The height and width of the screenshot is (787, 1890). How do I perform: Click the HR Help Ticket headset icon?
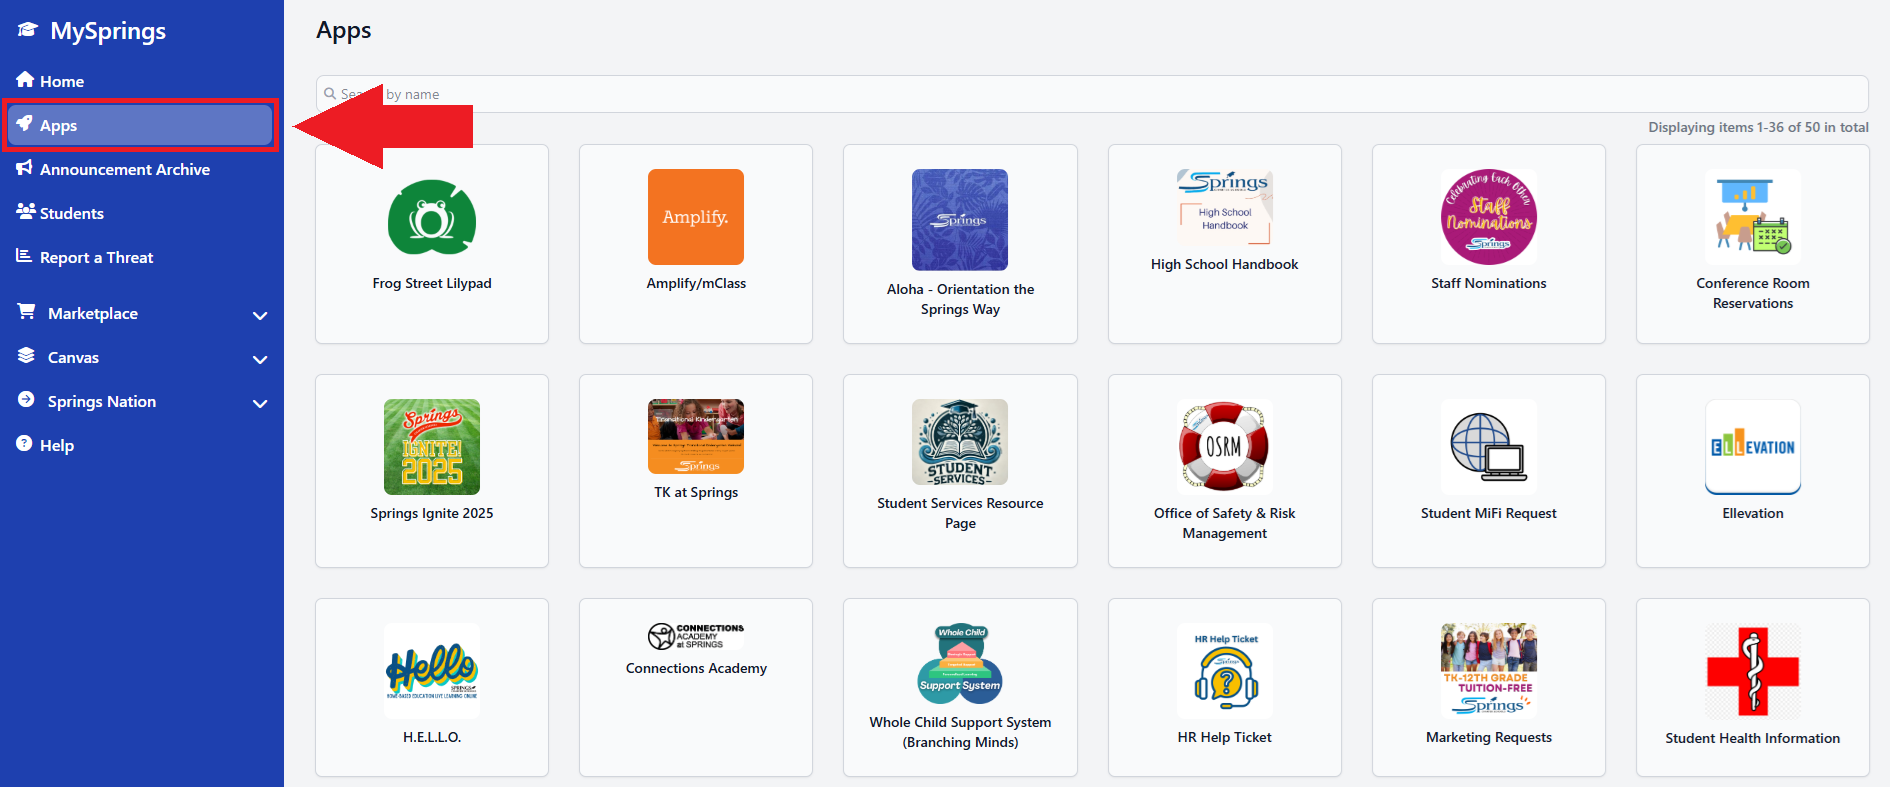click(x=1224, y=671)
